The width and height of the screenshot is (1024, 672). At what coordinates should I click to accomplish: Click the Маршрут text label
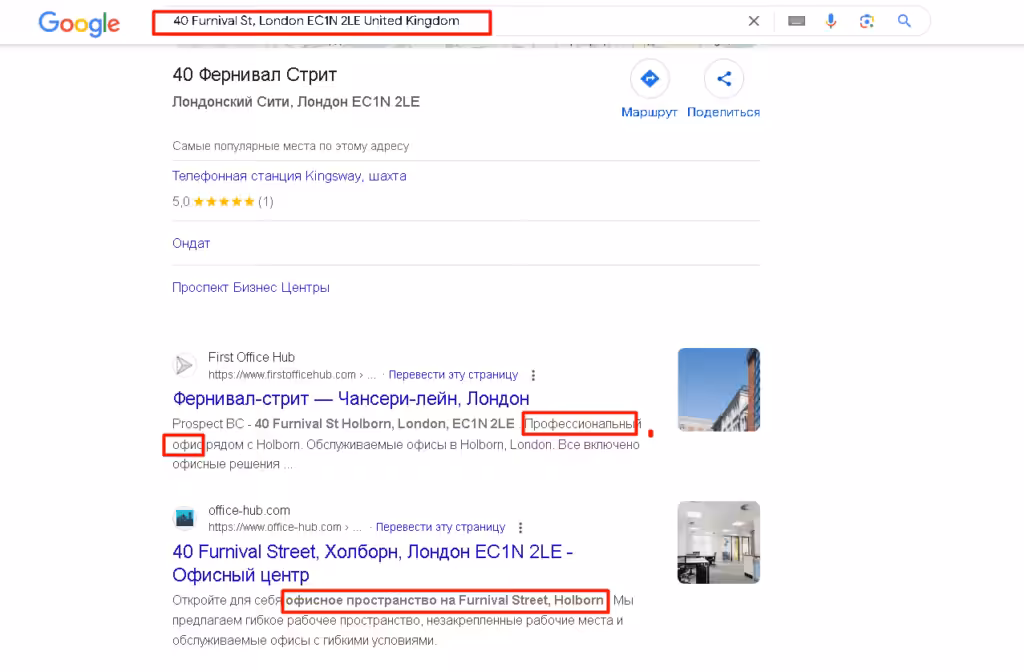tap(649, 112)
